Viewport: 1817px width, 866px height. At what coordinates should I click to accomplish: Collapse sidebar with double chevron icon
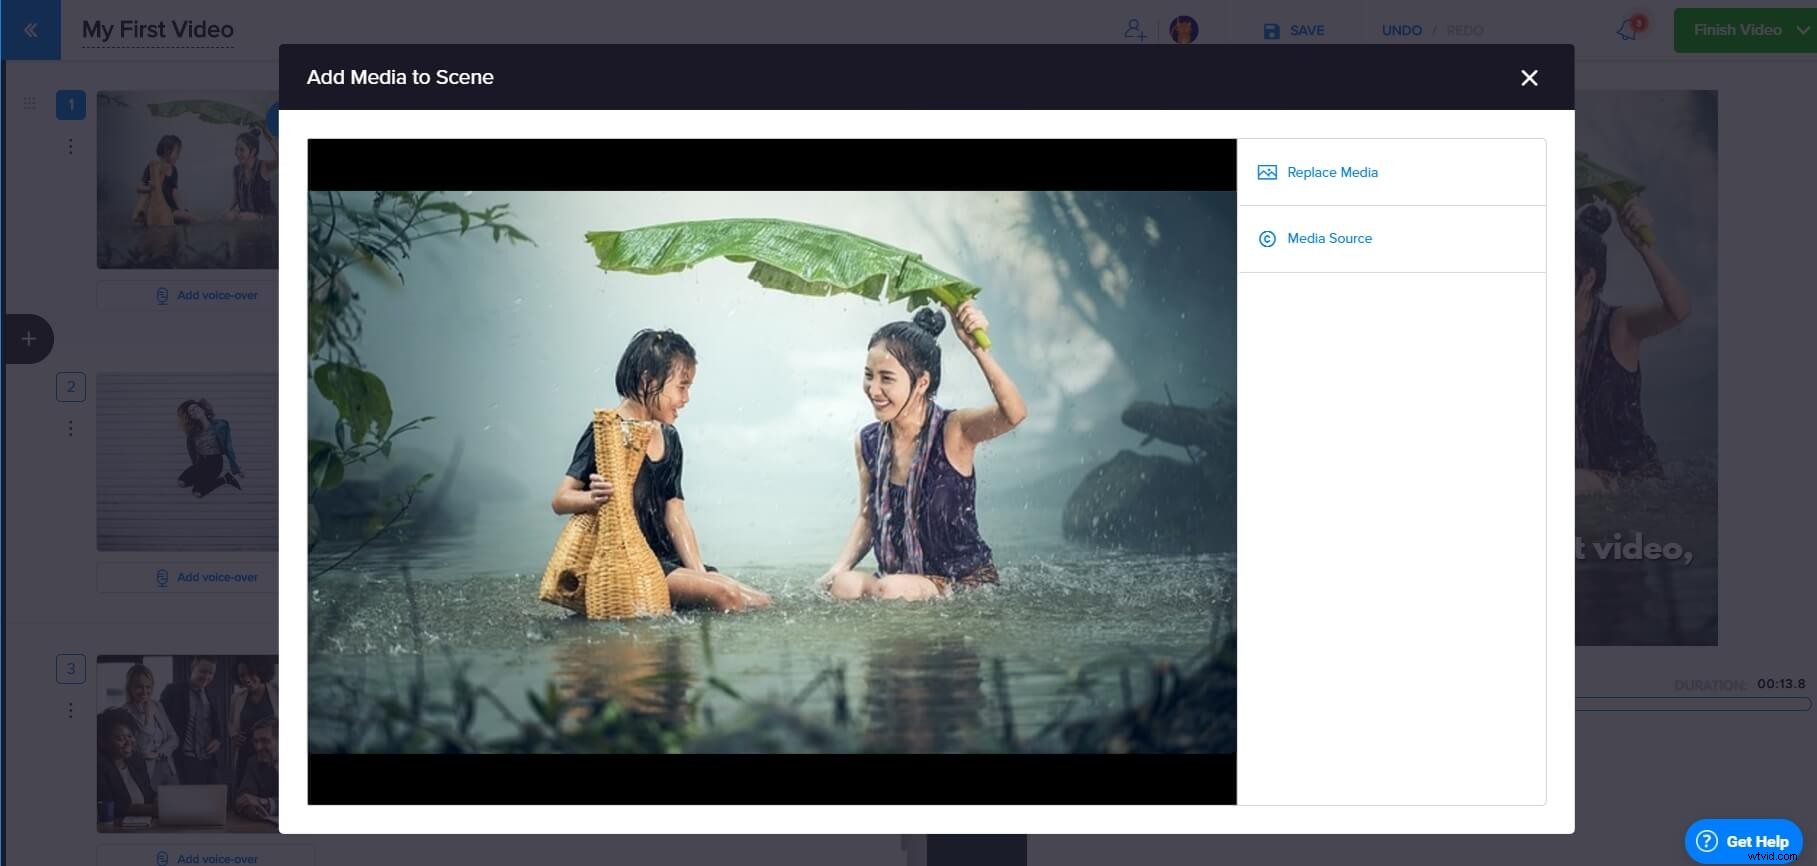[x=30, y=30]
